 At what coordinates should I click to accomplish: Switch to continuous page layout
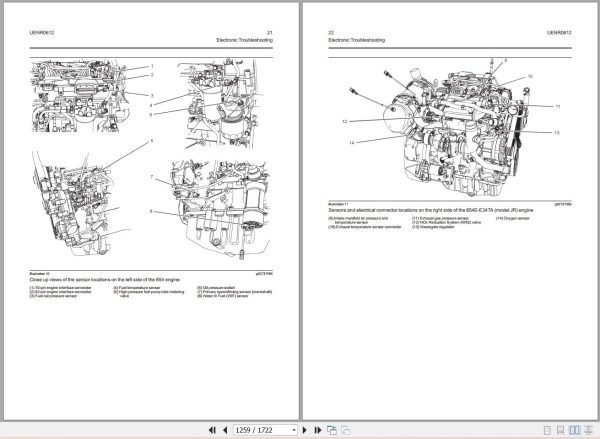(561, 430)
